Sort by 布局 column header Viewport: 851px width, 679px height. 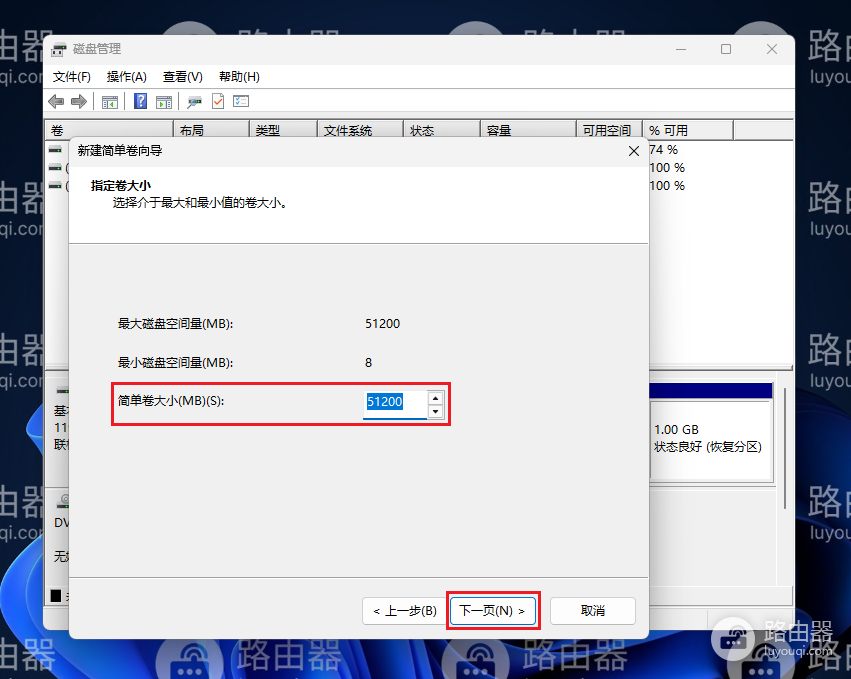(211, 130)
